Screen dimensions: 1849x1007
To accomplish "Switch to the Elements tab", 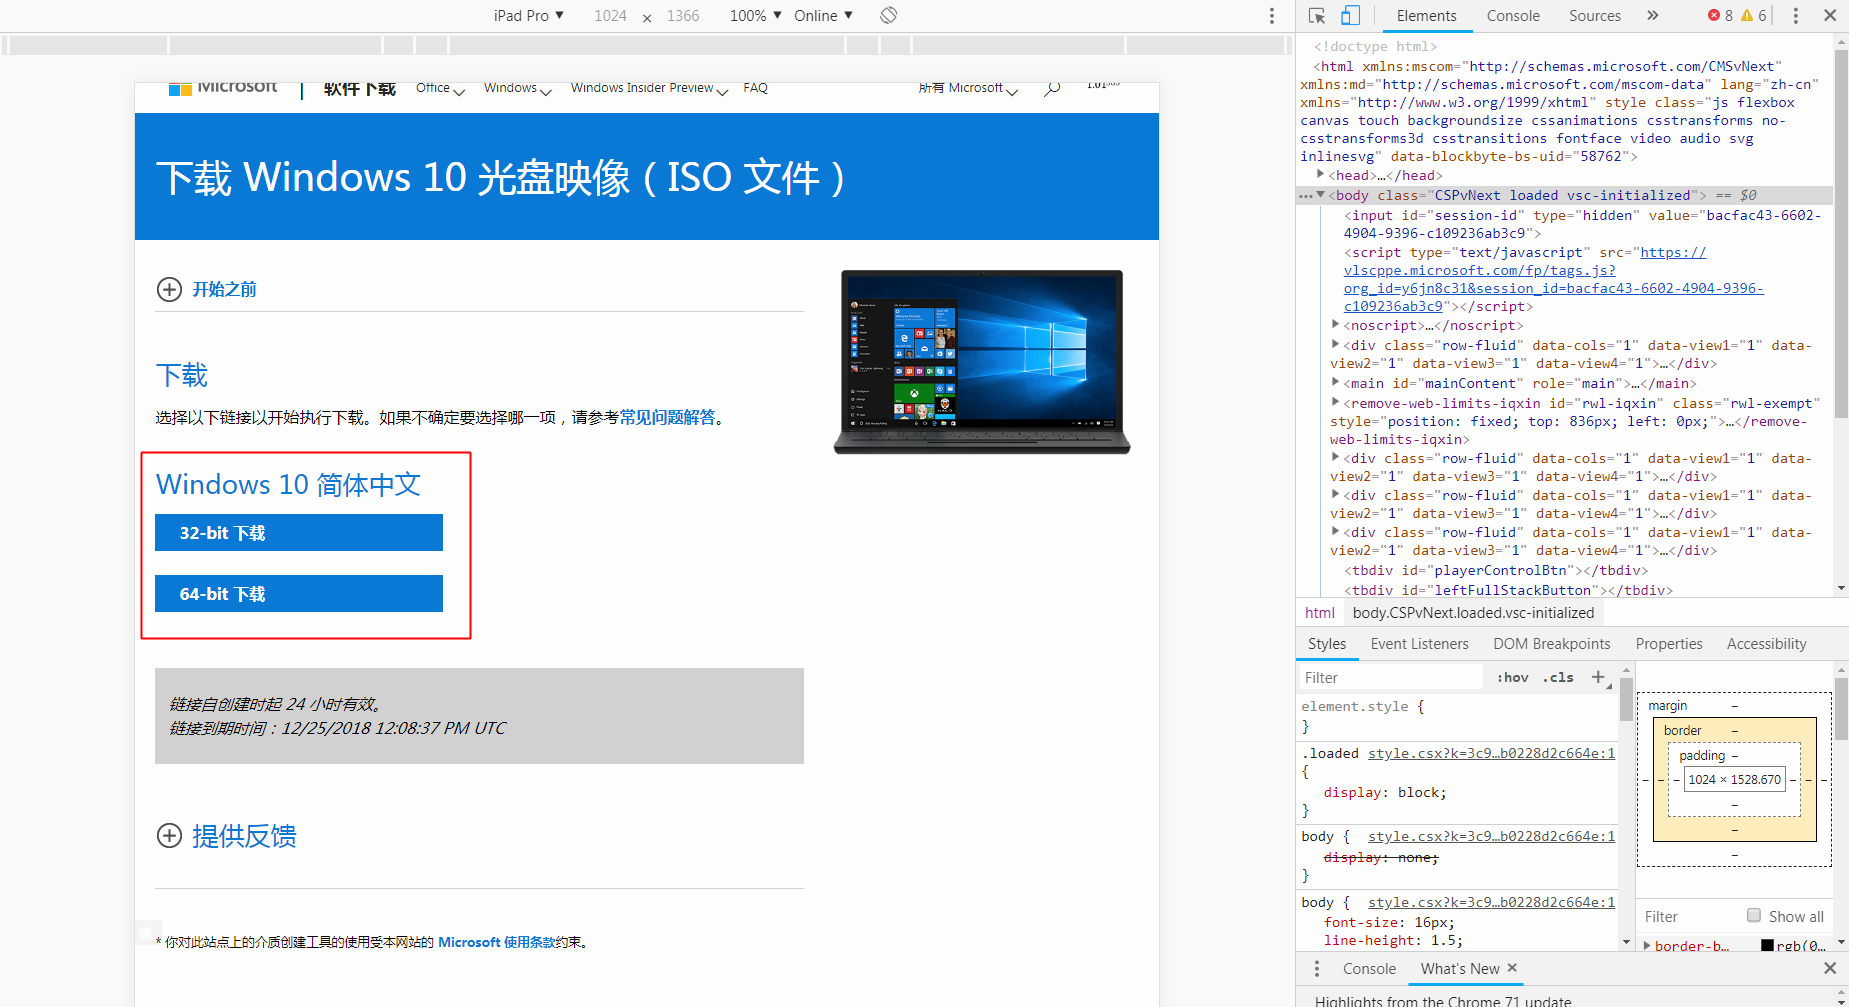I will click(1426, 15).
